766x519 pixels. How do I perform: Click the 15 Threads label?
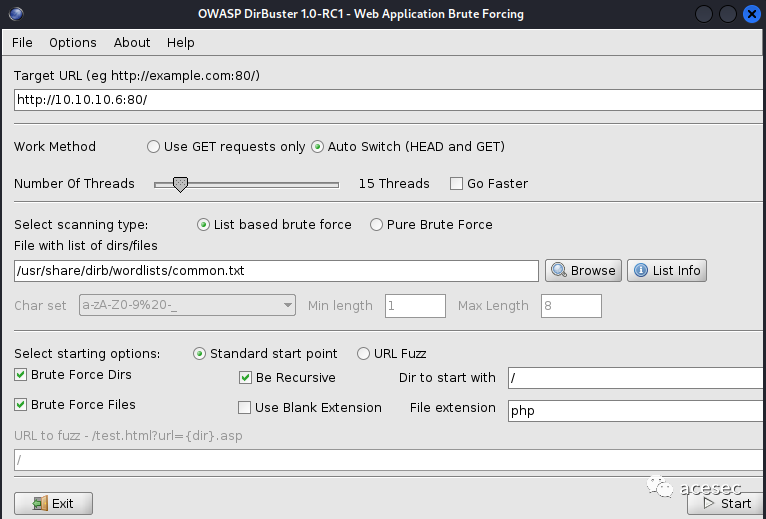[x=394, y=184]
